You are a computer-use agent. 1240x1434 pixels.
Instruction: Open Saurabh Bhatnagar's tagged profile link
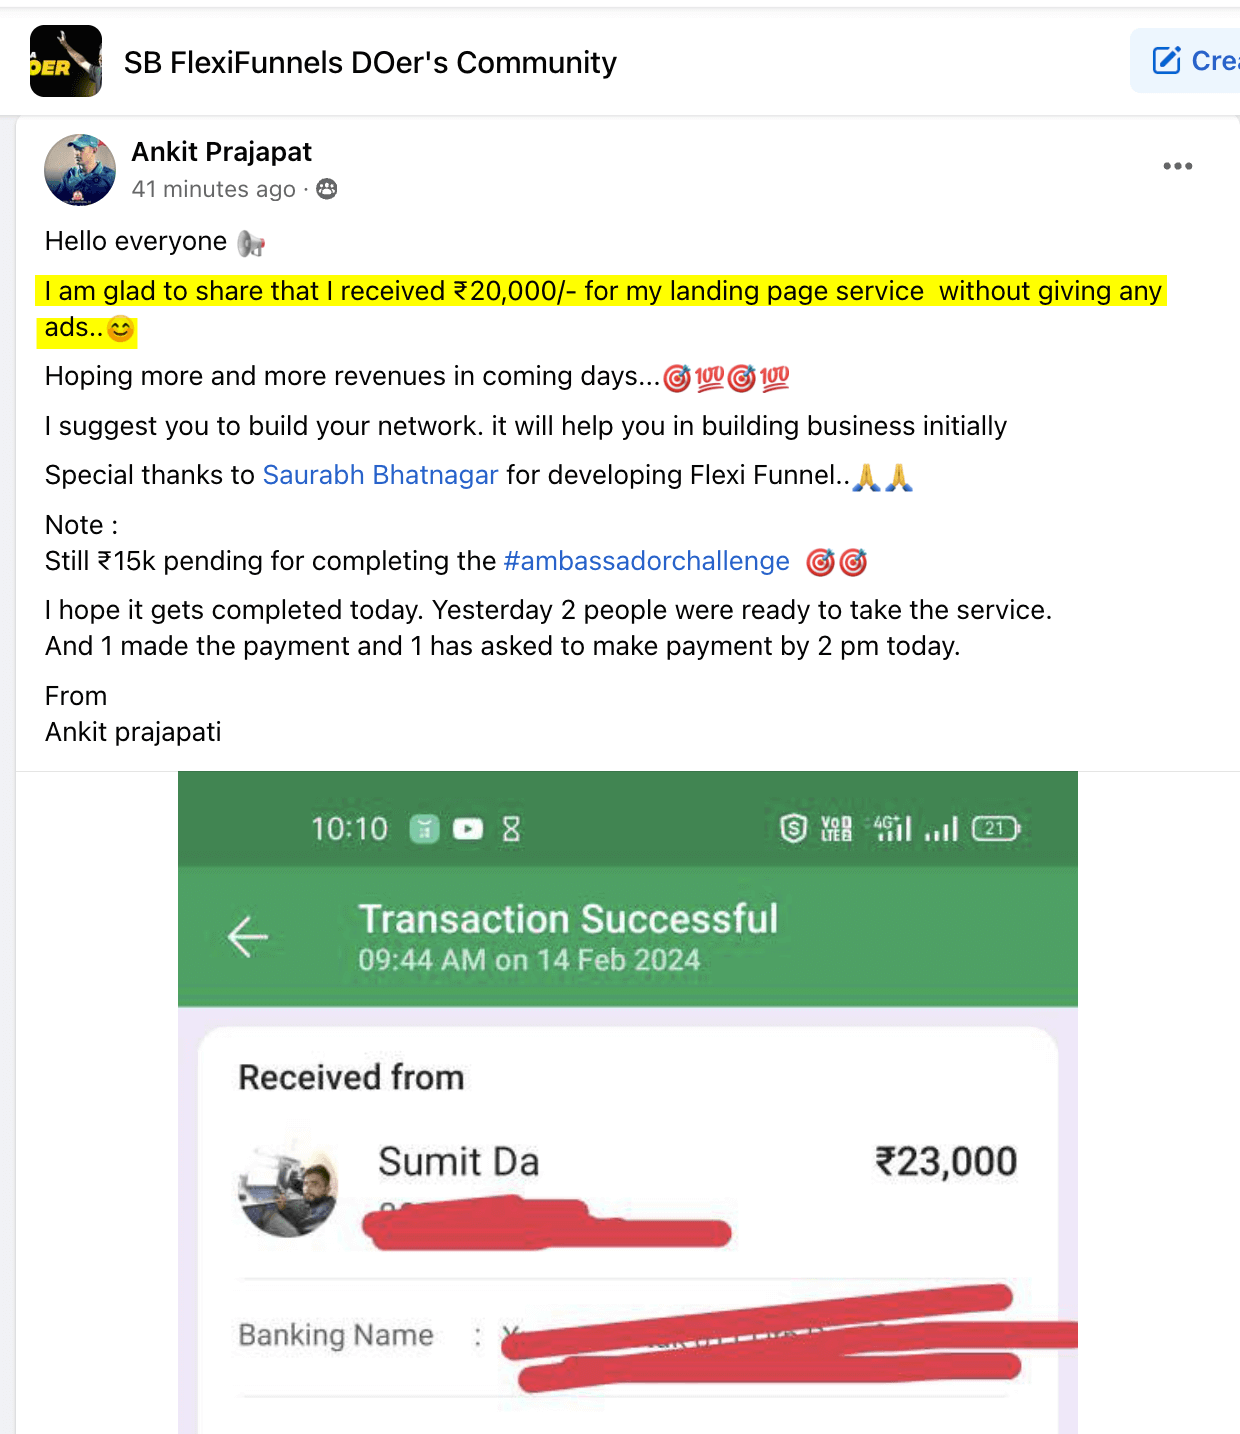tap(380, 475)
